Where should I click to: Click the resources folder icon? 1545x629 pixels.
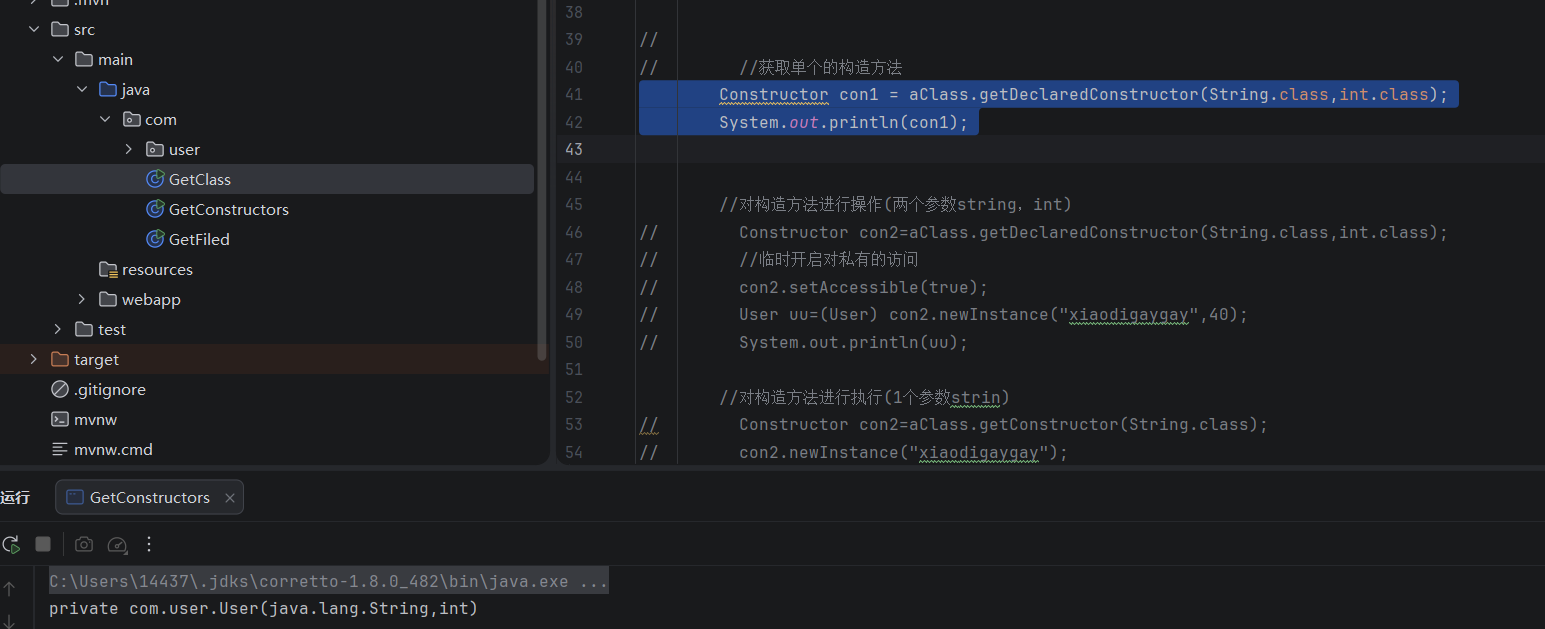click(x=108, y=270)
